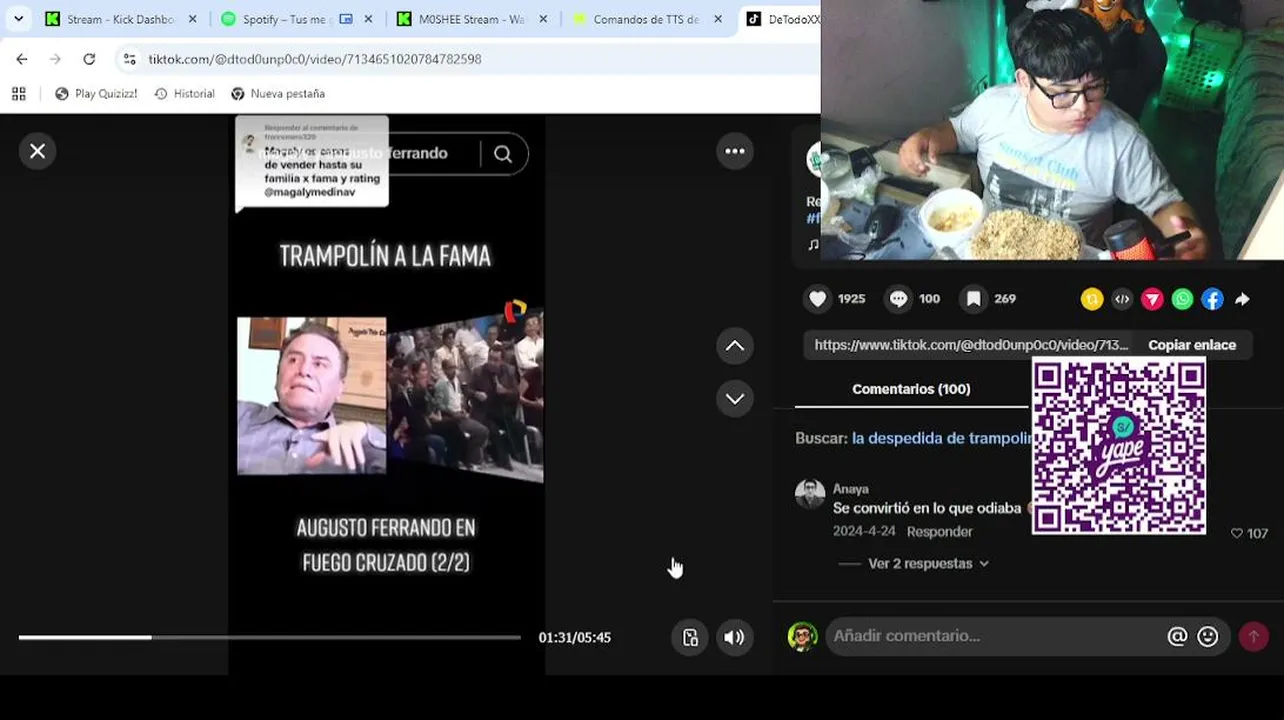Go to the previous video with up arrow
1284x720 pixels.
pyautogui.click(x=735, y=346)
